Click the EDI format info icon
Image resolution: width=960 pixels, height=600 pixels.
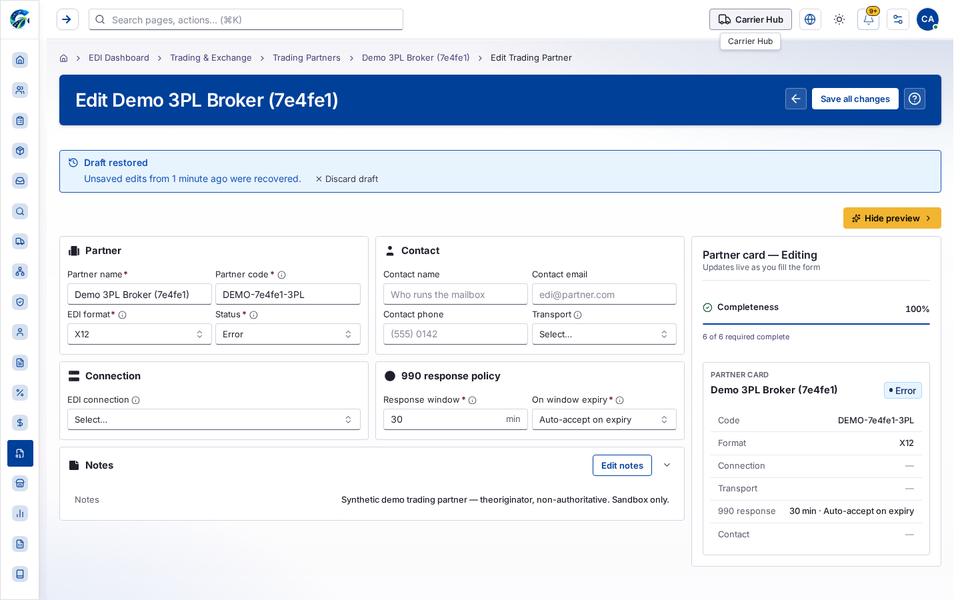tap(122, 315)
